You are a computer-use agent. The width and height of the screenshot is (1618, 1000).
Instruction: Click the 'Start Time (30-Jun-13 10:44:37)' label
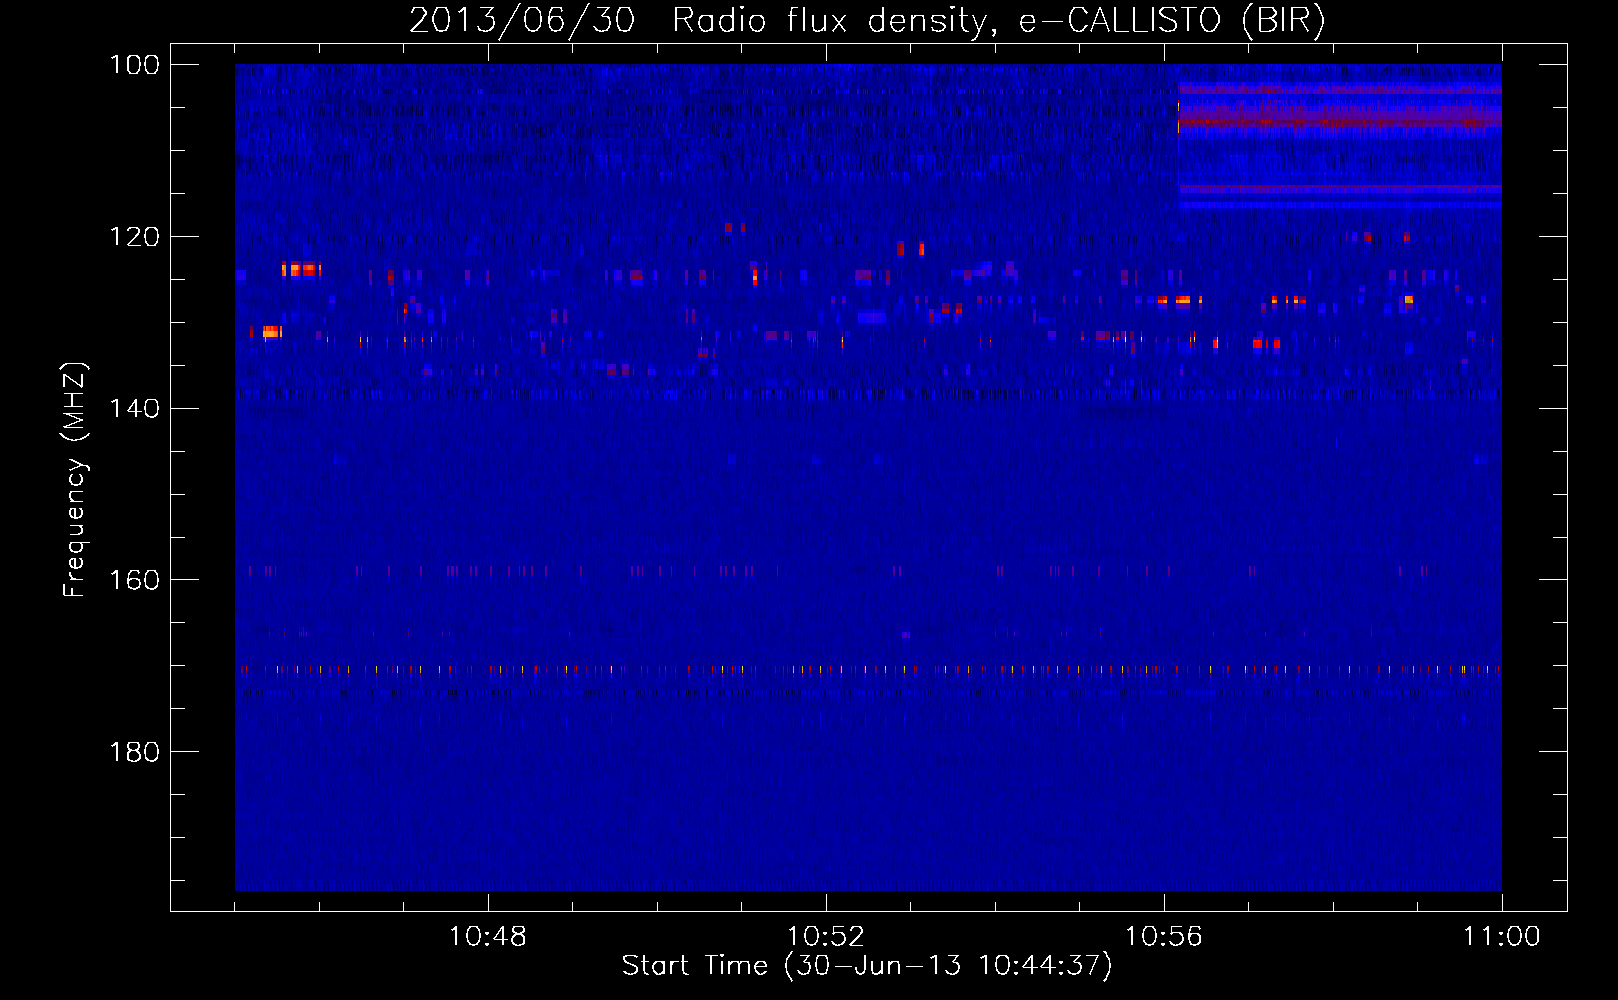click(867, 966)
